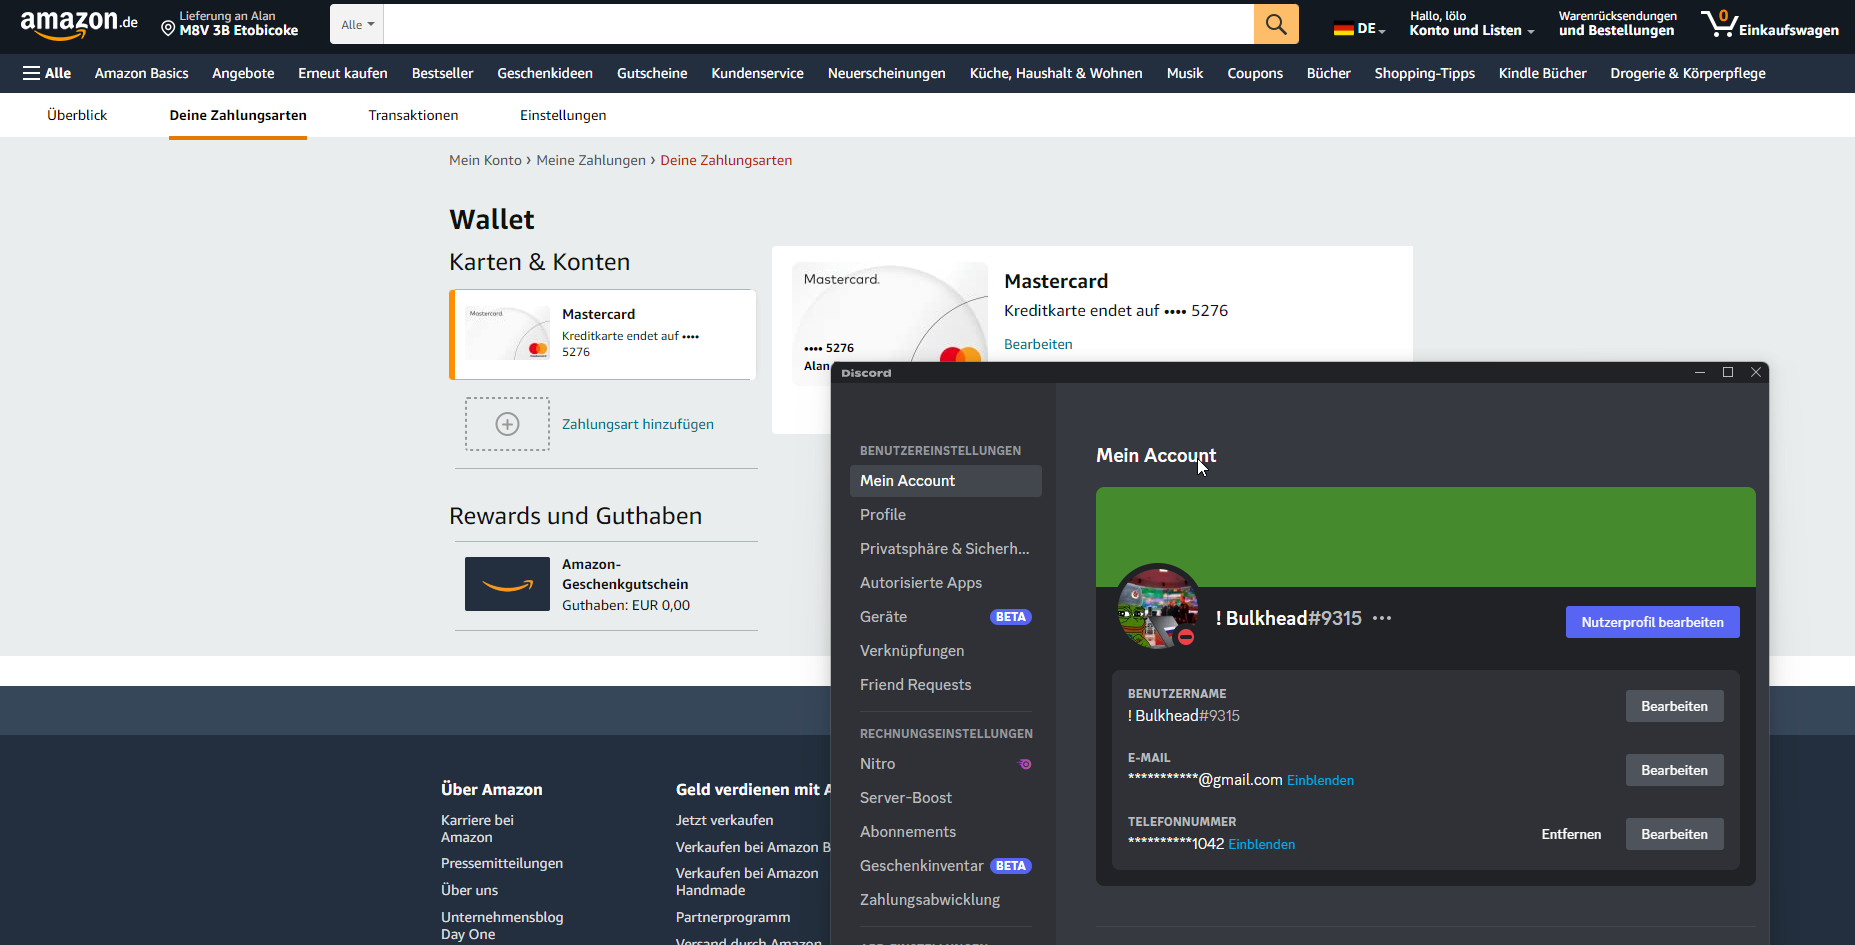
Task: Click the Discord profile avatar
Action: pos(1158,607)
